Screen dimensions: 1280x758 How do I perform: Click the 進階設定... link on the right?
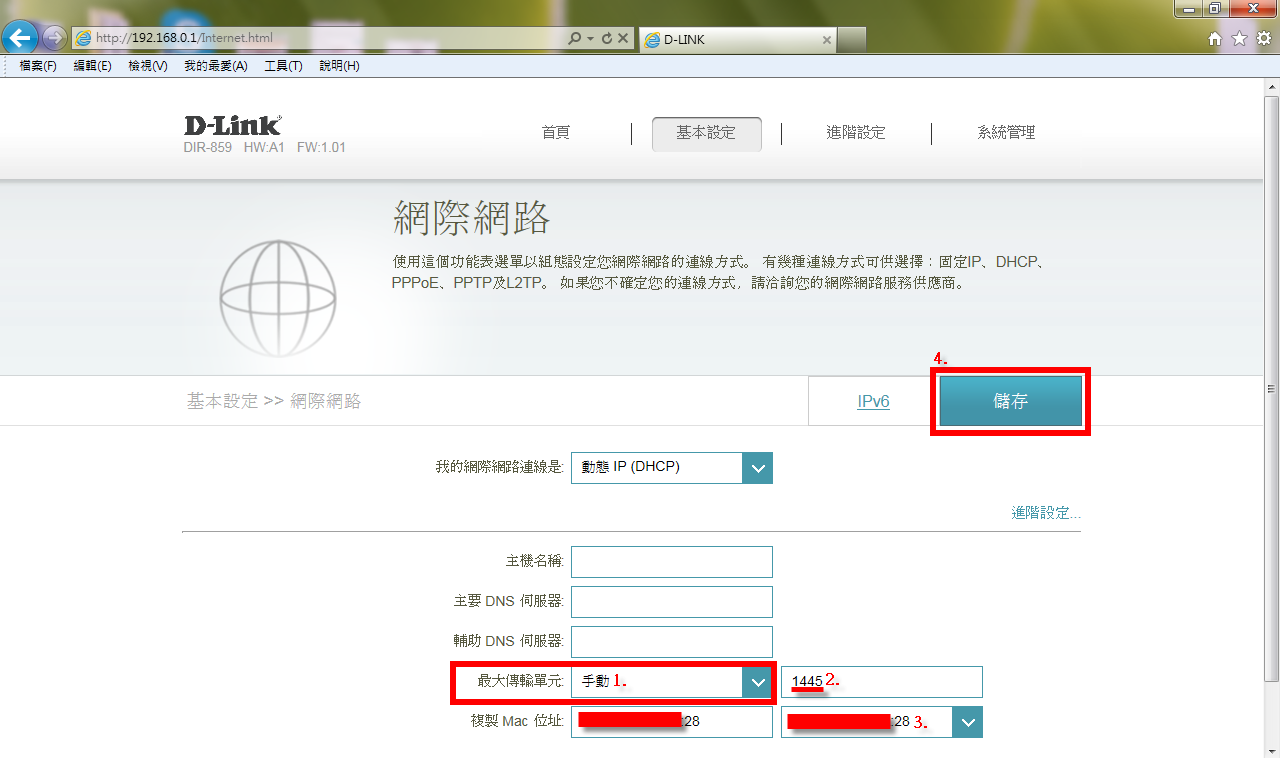coord(1045,513)
